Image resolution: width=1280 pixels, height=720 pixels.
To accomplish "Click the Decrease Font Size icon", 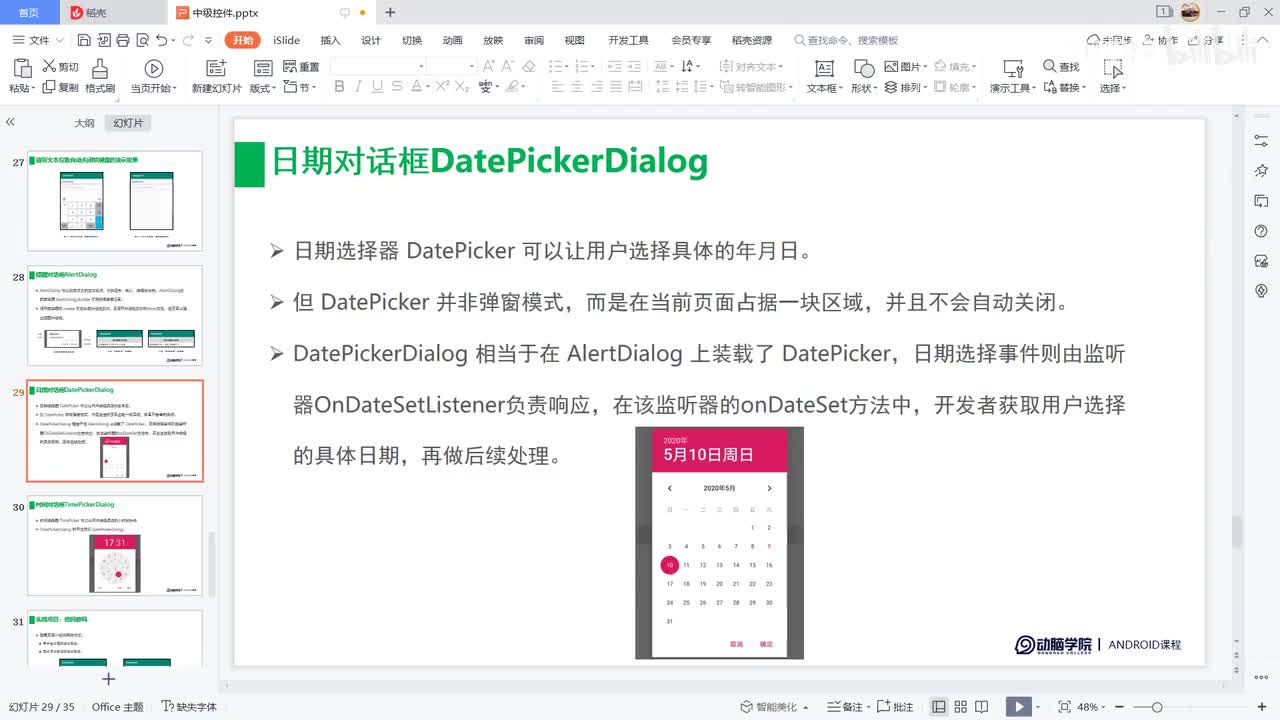I will [x=508, y=66].
